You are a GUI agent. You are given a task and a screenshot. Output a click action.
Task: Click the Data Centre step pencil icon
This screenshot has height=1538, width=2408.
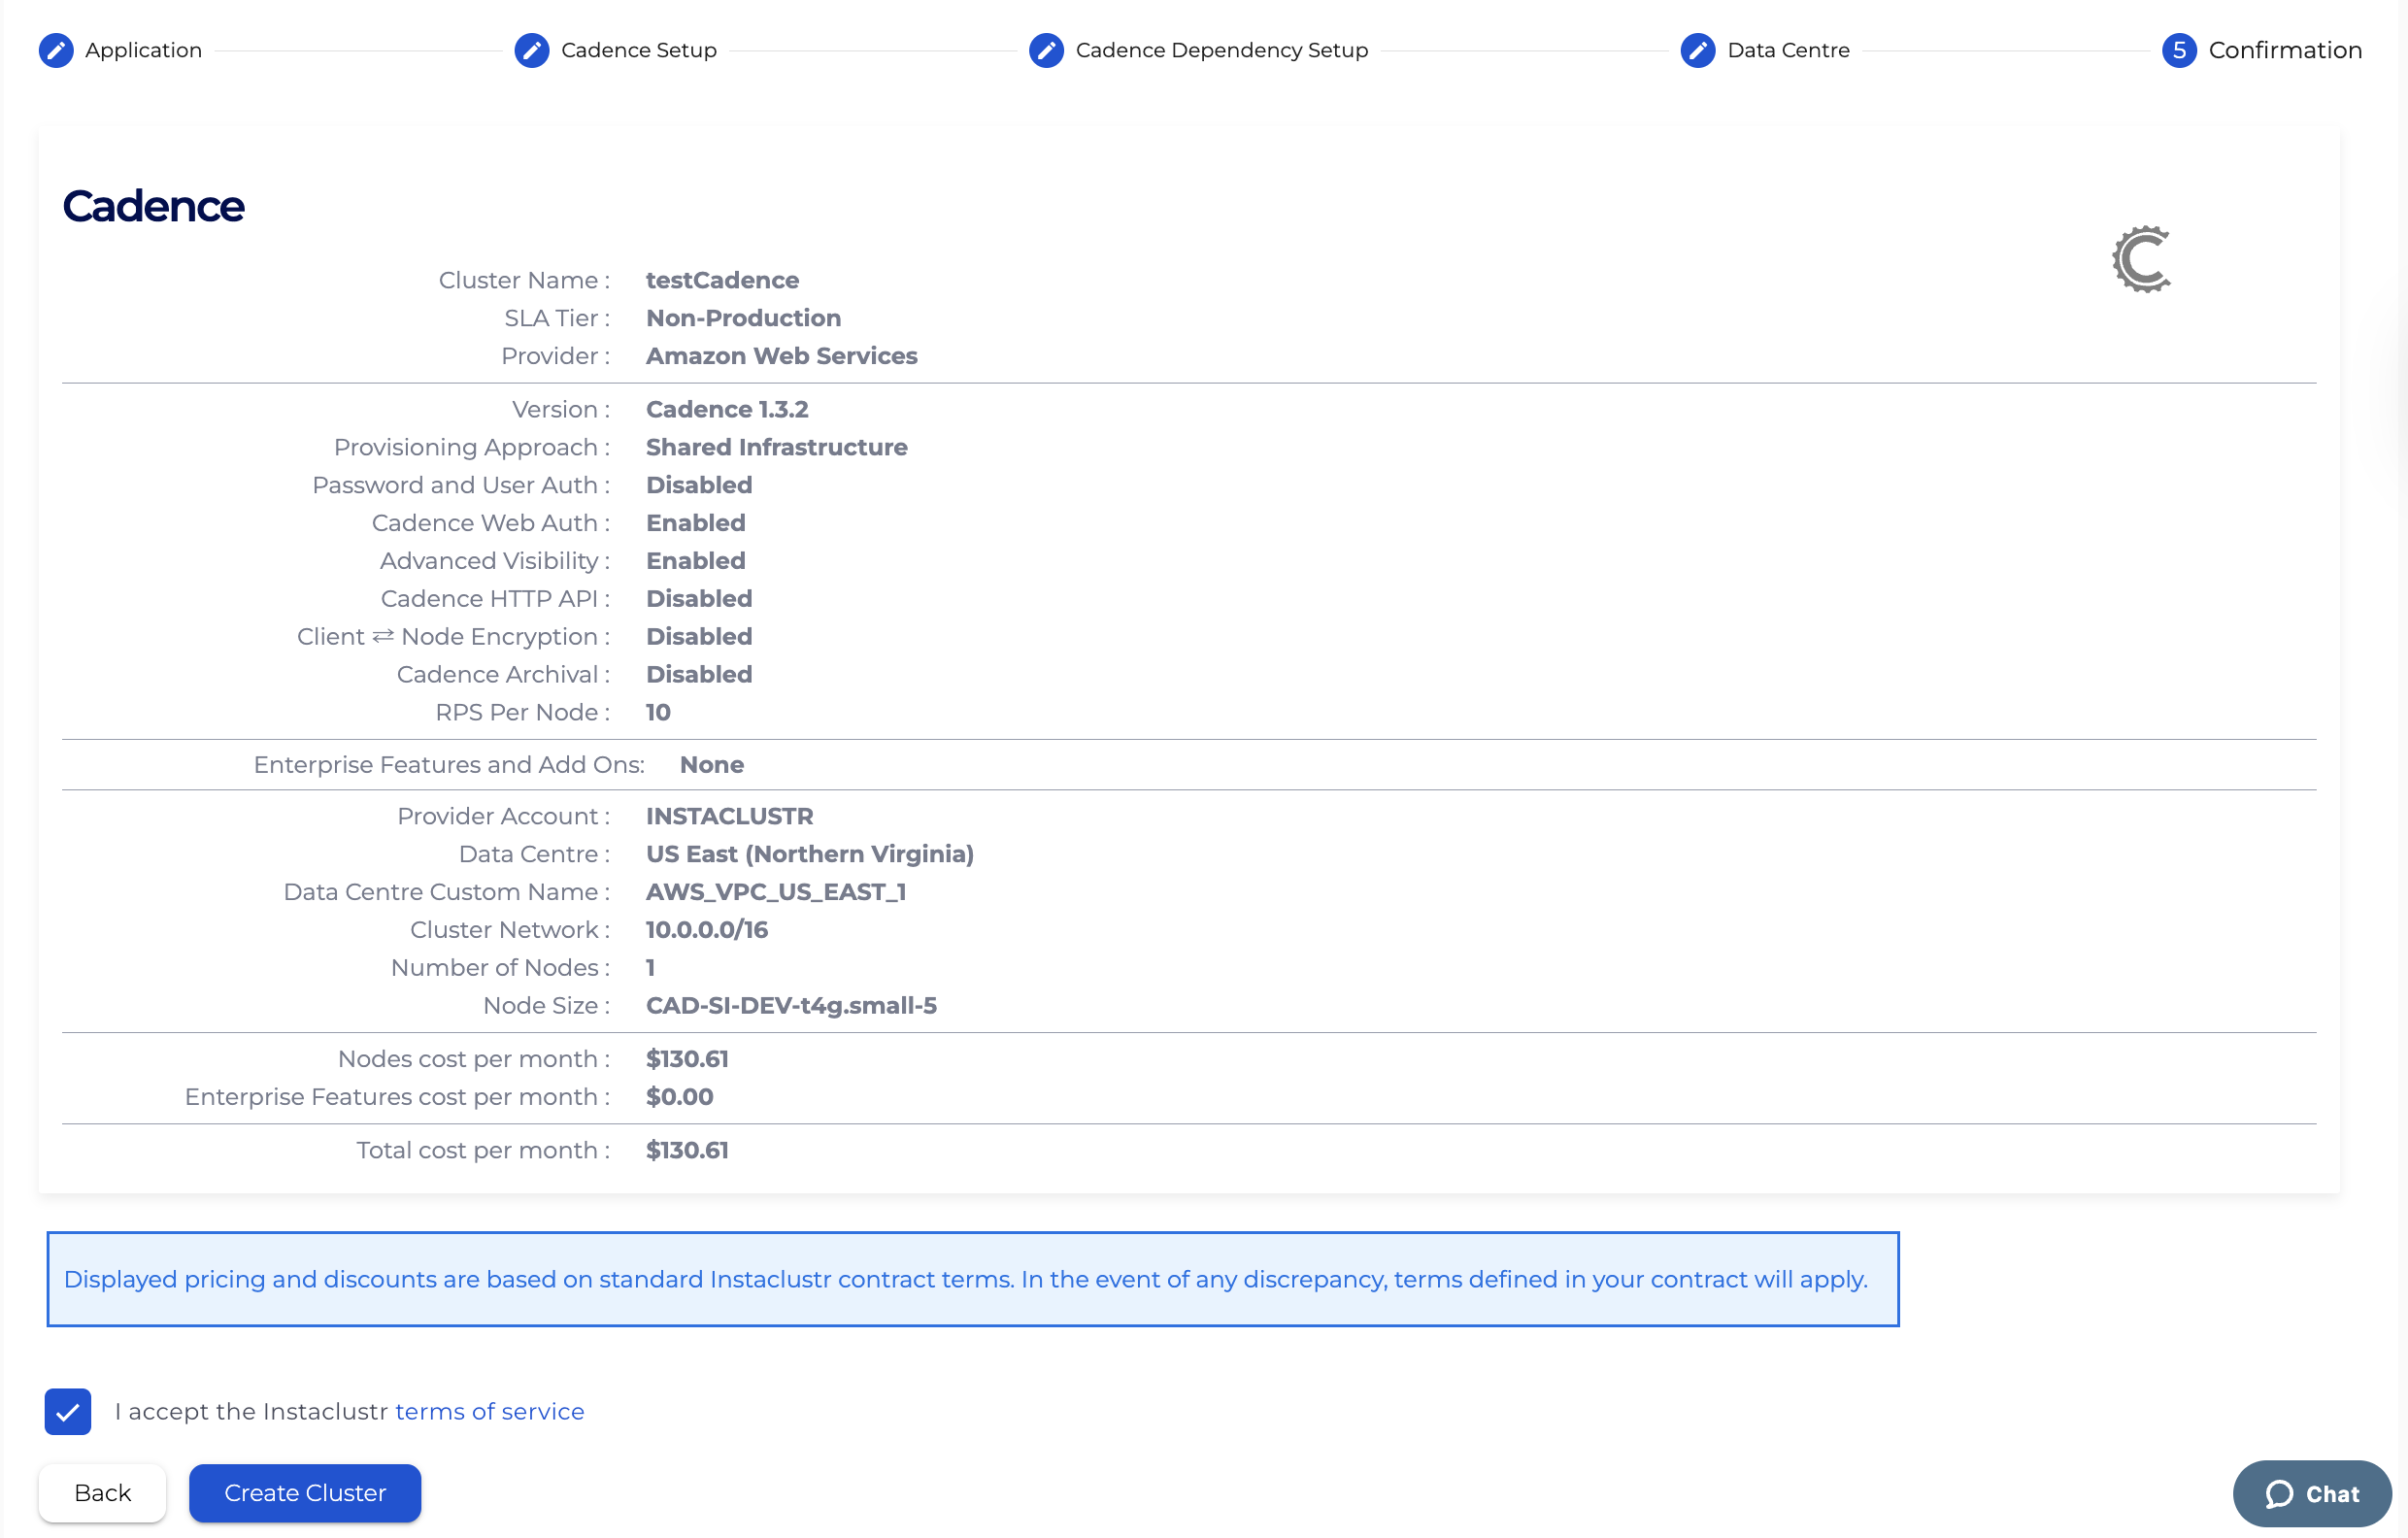pyautogui.click(x=1697, y=50)
